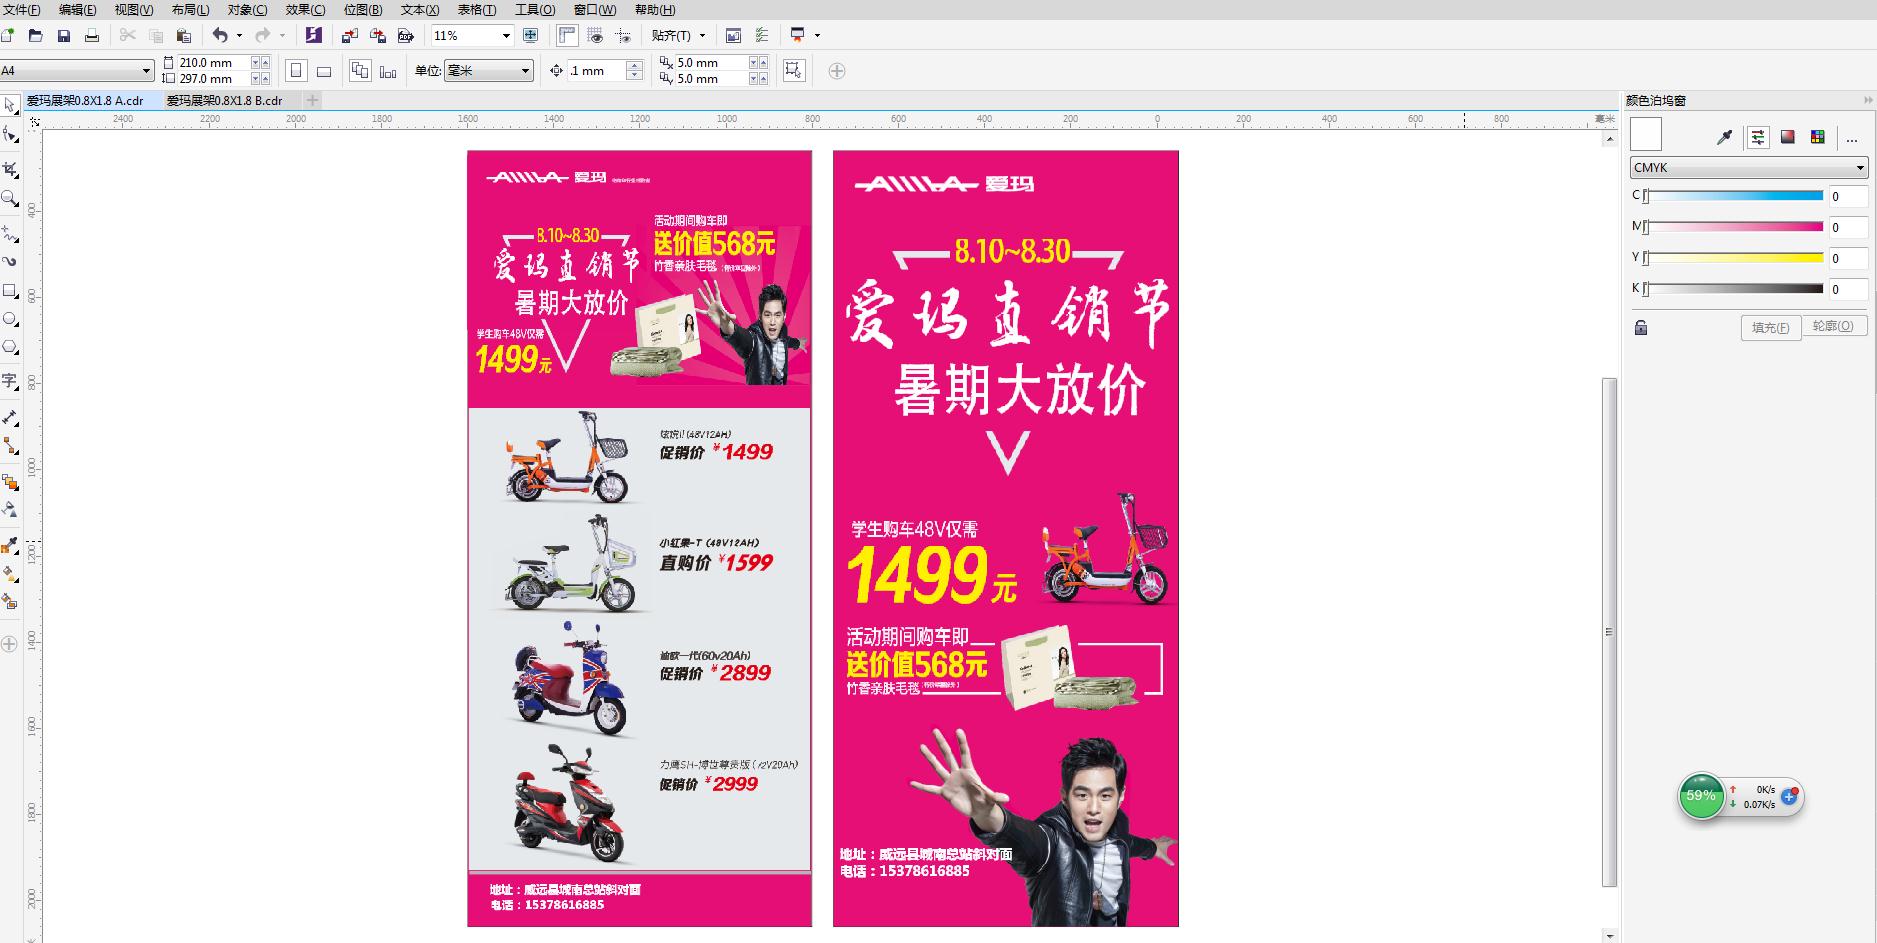
Task: Toggle the Show grid button
Action: 596,35
